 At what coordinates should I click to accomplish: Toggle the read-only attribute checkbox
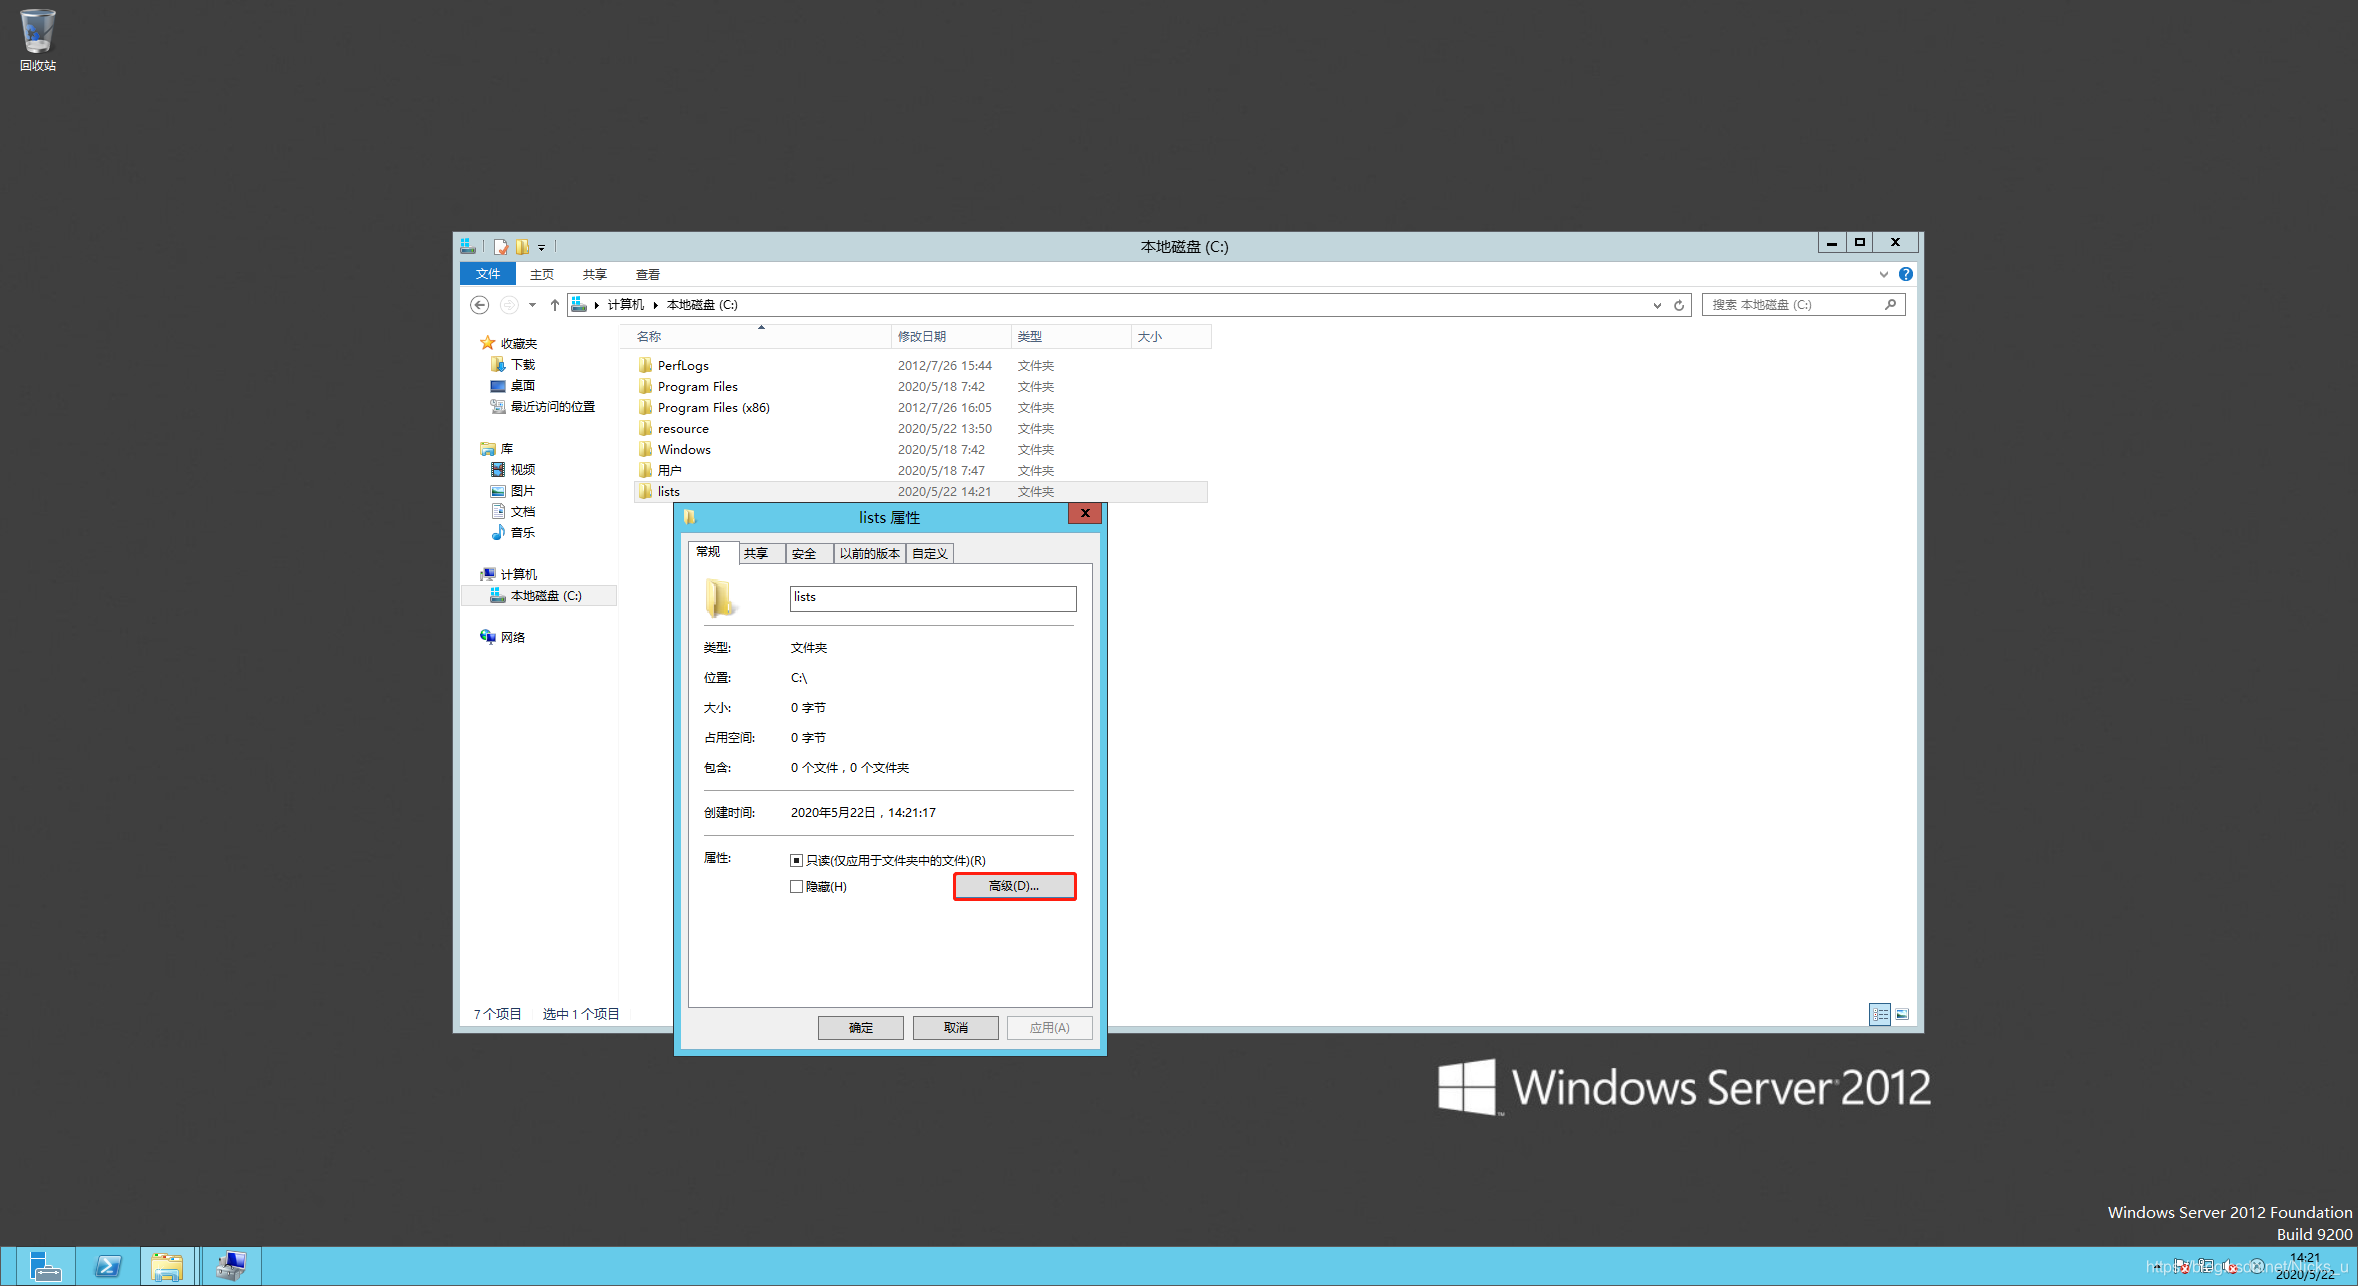[x=797, y=860]
